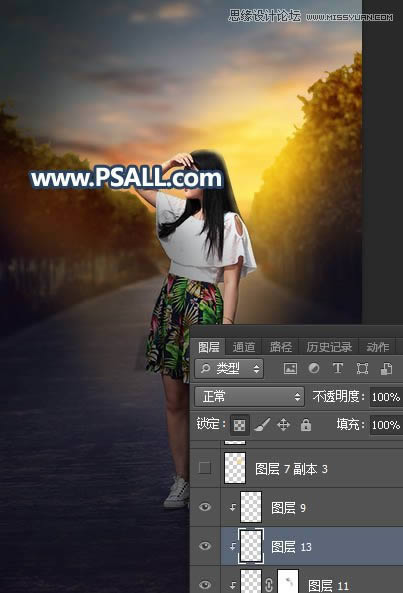Select layer thumbnail of 图层 11

coord(251,582)
